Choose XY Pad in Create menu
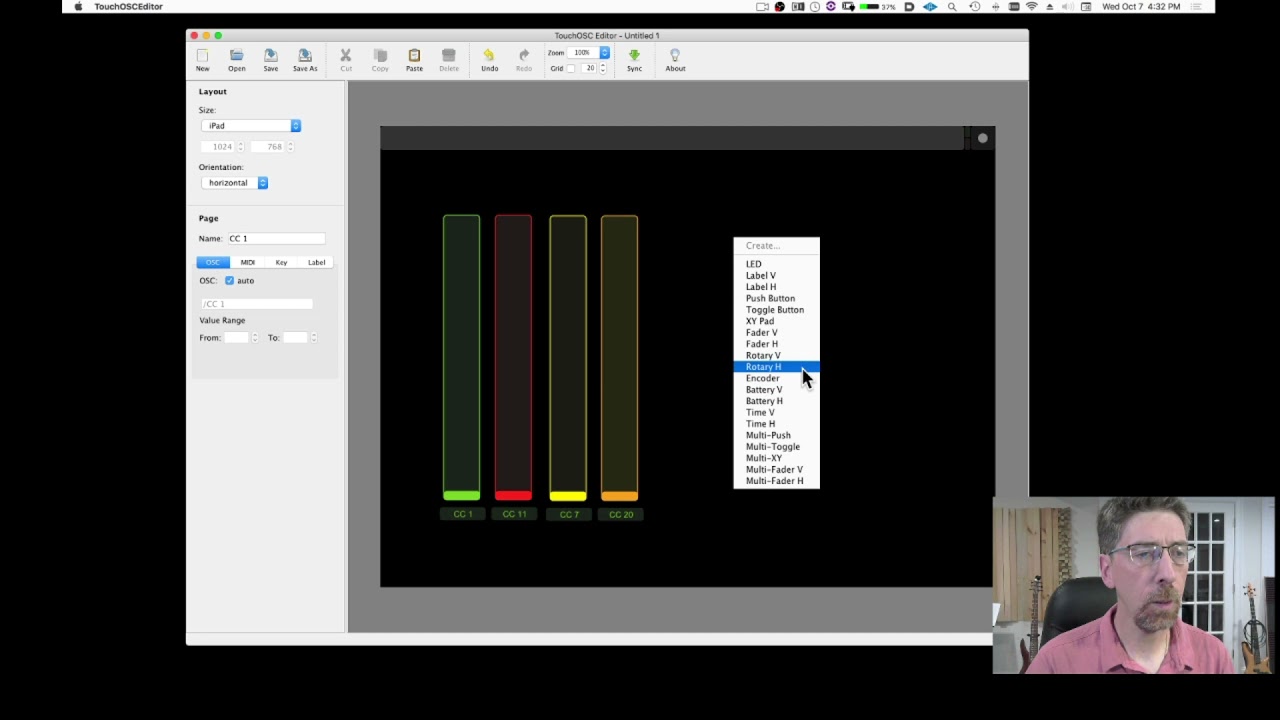This screenshot has height=720, width=1280. pos(776,321)
